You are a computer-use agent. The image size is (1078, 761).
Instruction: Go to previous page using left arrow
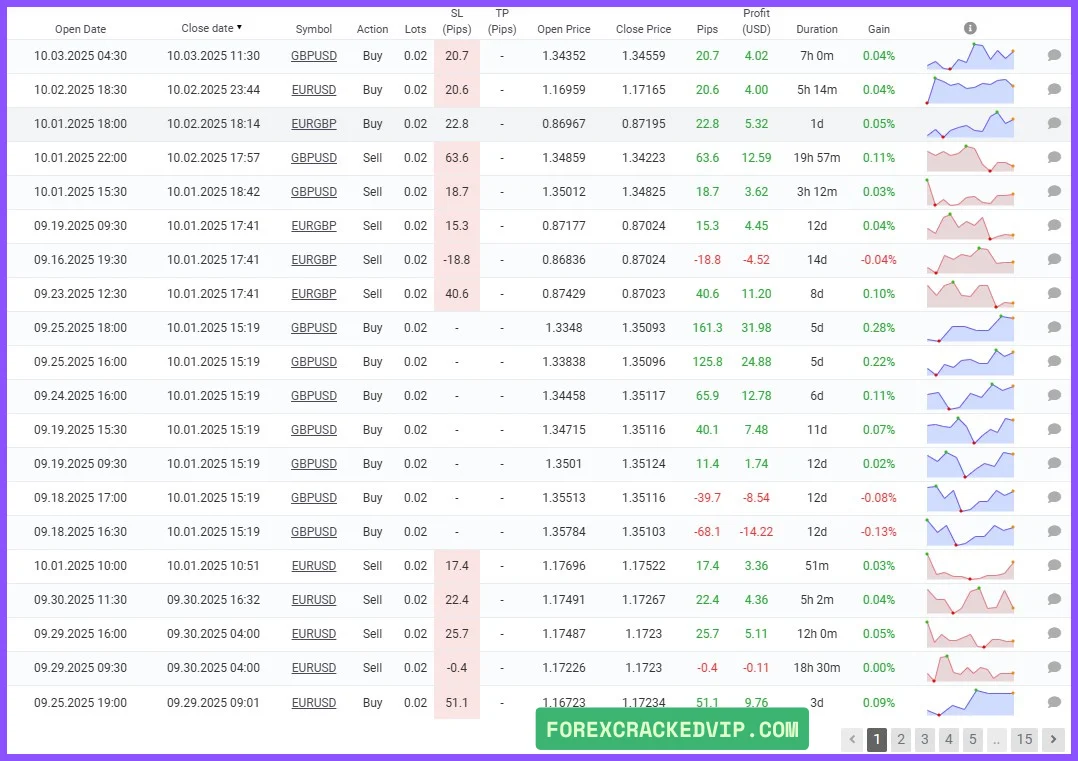(852, 740)
